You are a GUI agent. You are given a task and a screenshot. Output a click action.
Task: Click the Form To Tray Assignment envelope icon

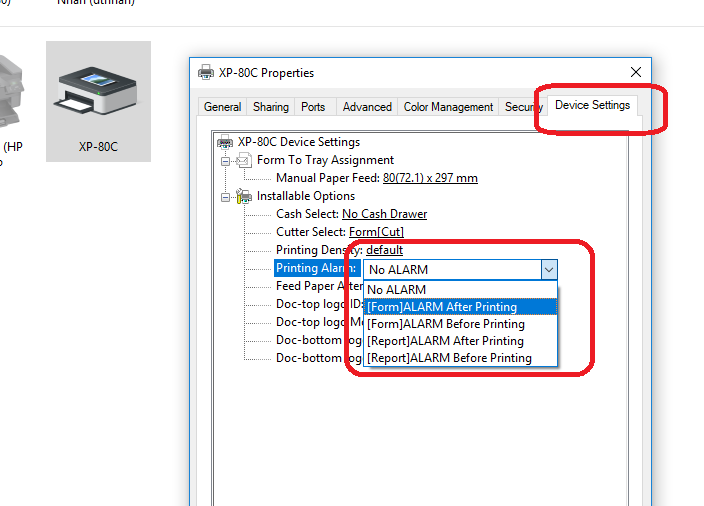[x=244, y=160]
